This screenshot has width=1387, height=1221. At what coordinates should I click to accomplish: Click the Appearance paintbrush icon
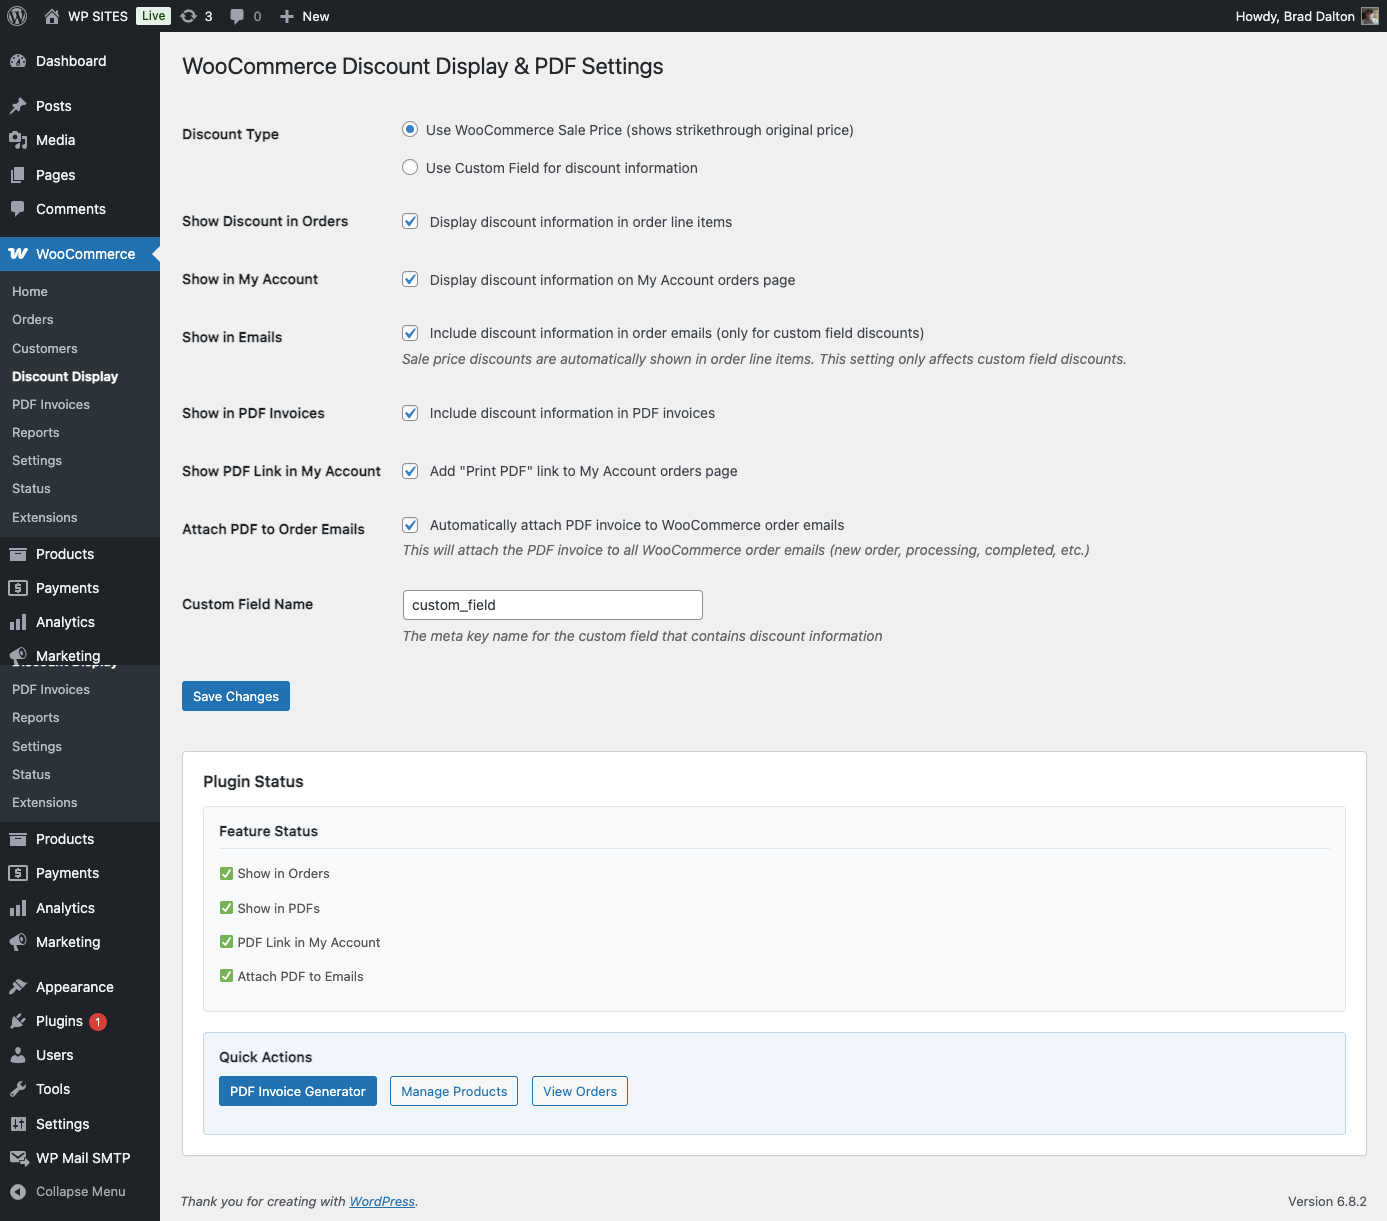18,987
